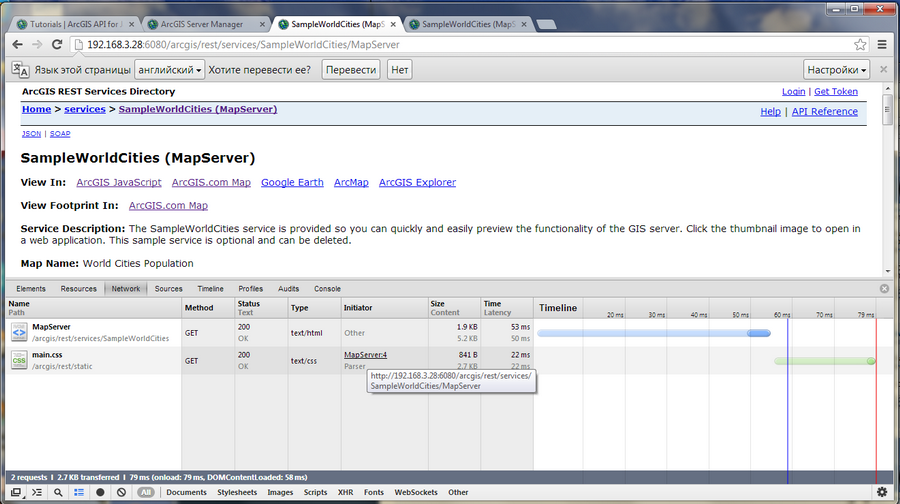Switch to the last SampleWorldCities browser tab
900x504 pixels.
pos(468,24)
